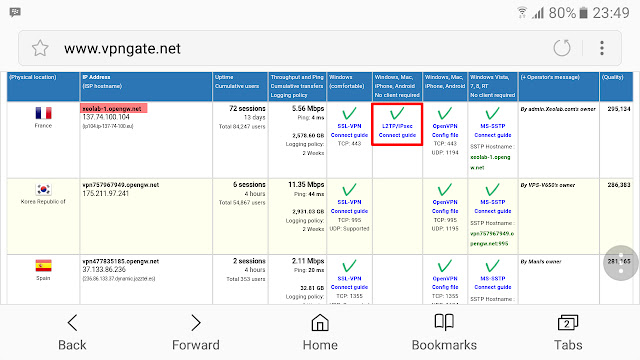
Task: Tap the SSL-VPN green checkmark in France row
Action: 349,113
